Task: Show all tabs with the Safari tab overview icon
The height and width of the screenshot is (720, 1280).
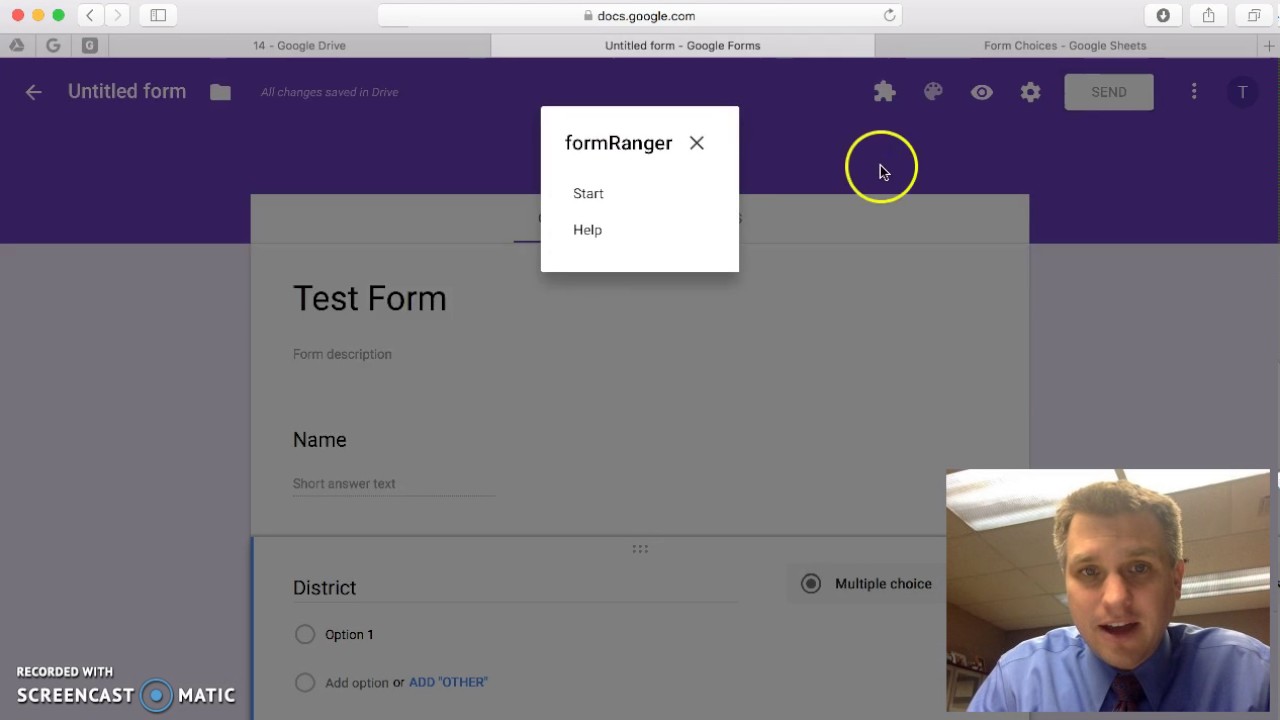Action: [1253, 15]
